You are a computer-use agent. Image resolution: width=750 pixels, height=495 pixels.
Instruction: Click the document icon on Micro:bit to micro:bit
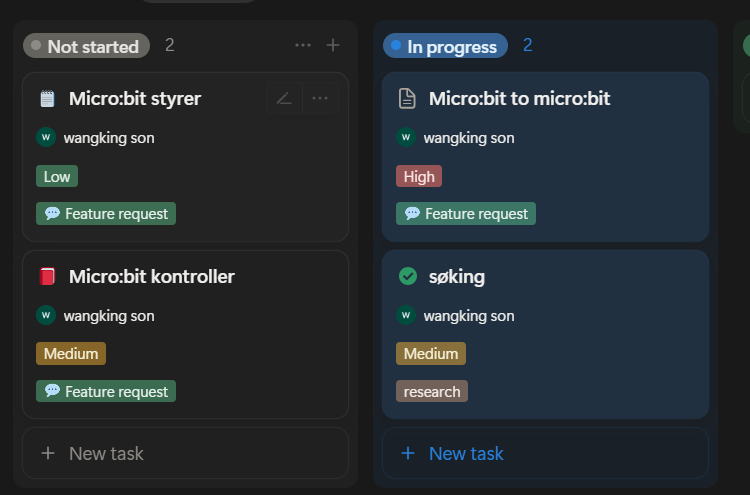407,98
